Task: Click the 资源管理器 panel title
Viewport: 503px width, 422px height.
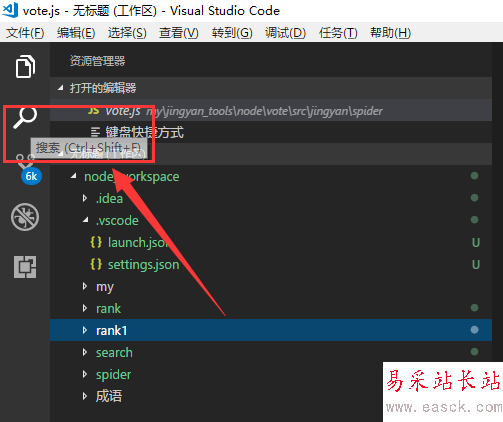Action: coord(97,61)
